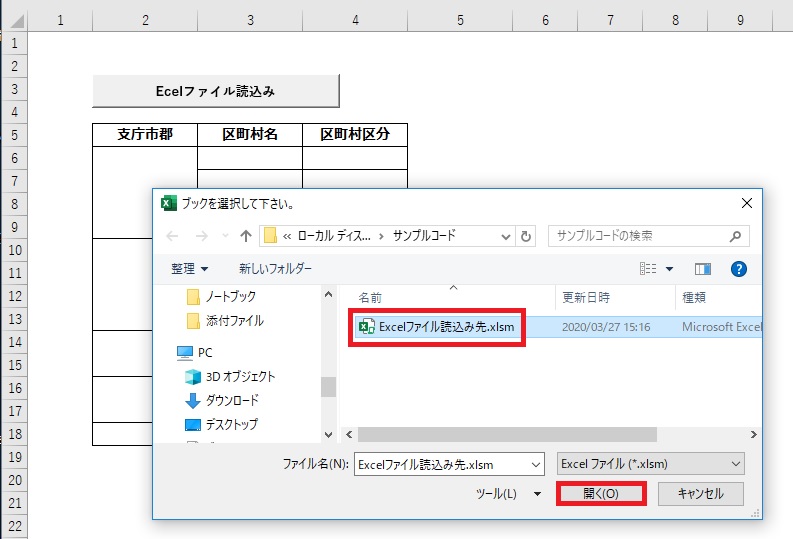Select サンプルコード breadcrumb segment

tap(424, 236)
